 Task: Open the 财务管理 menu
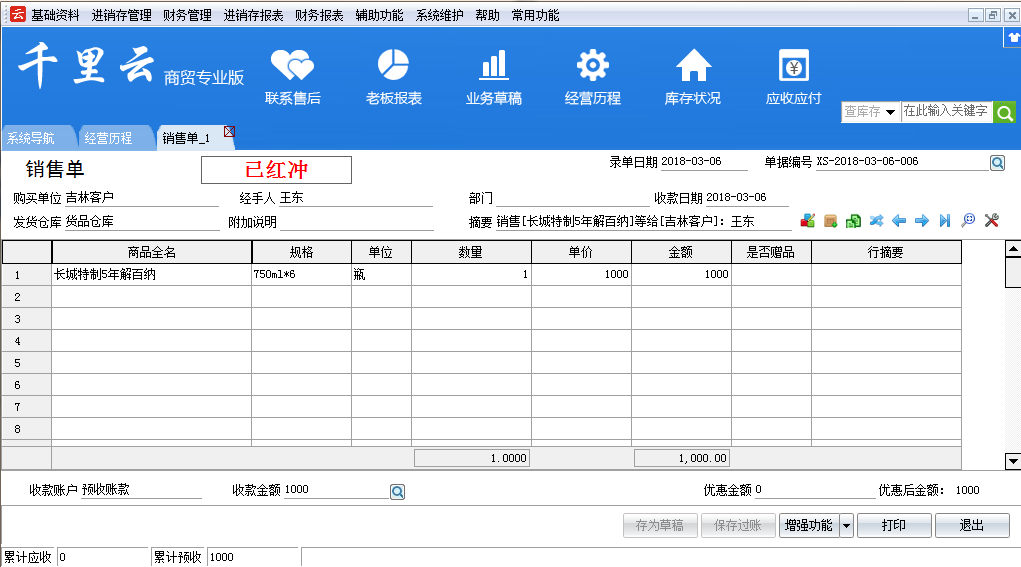[187, 15]
